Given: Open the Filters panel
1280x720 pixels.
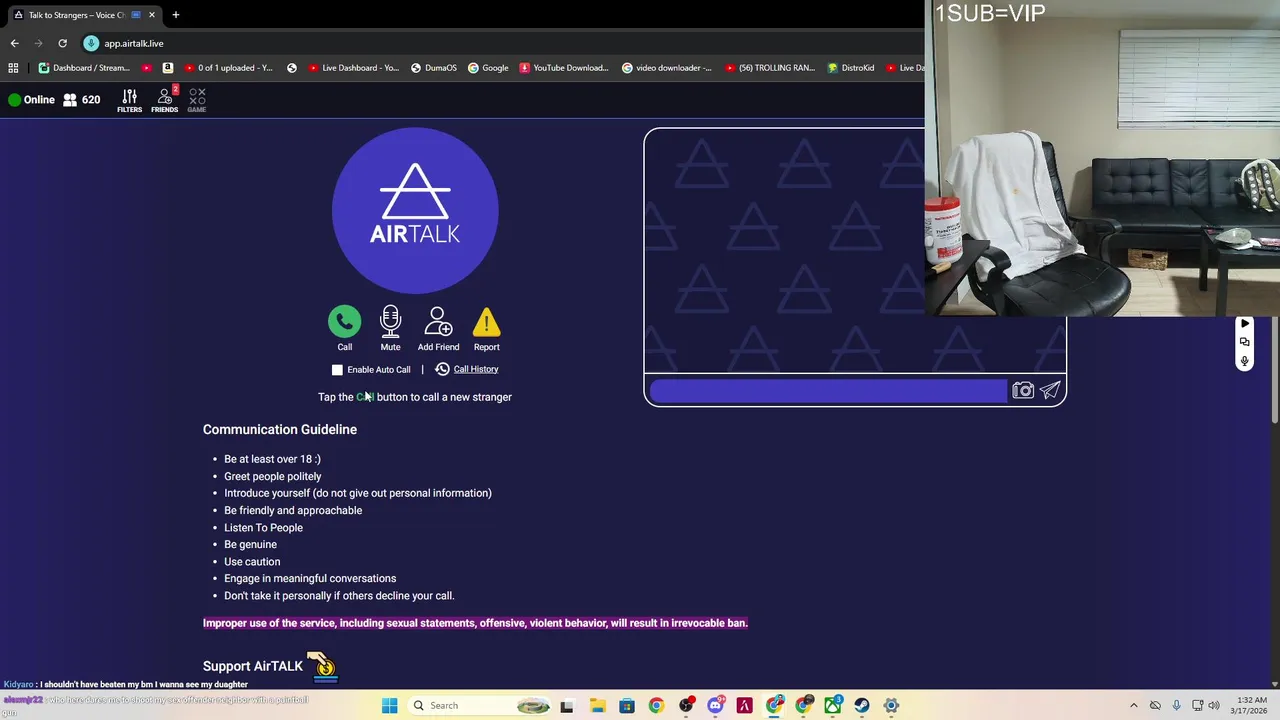Looking at the screenshot, I should click(129, 99).
